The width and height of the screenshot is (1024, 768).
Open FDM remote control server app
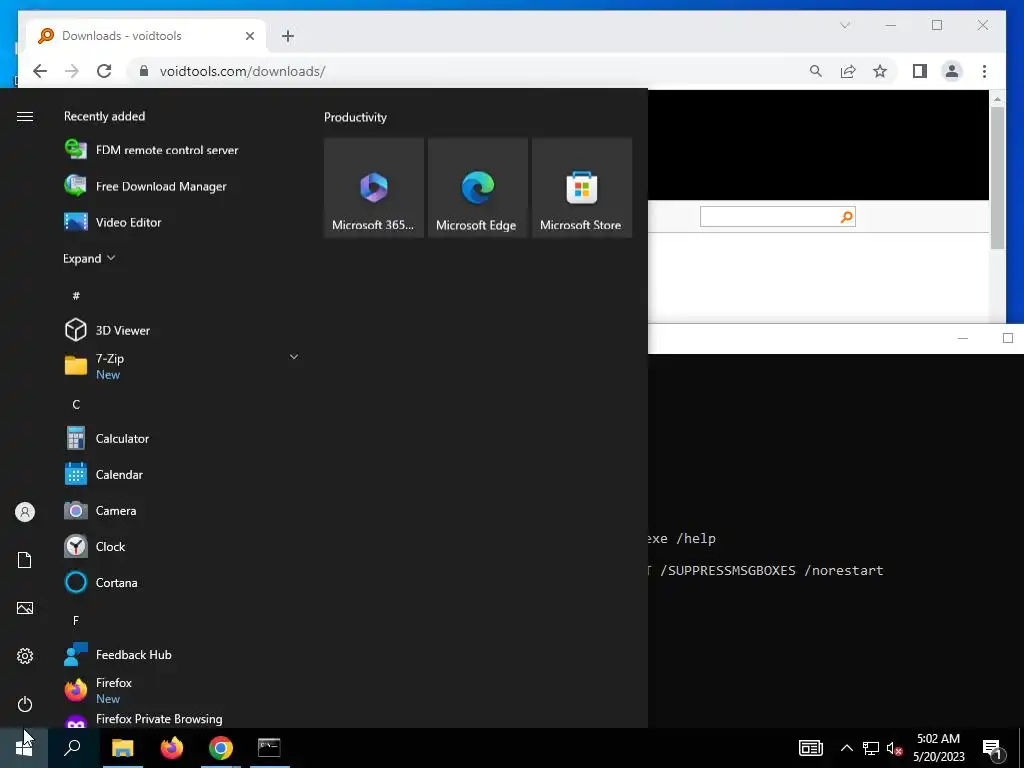[x=151, y=150]
